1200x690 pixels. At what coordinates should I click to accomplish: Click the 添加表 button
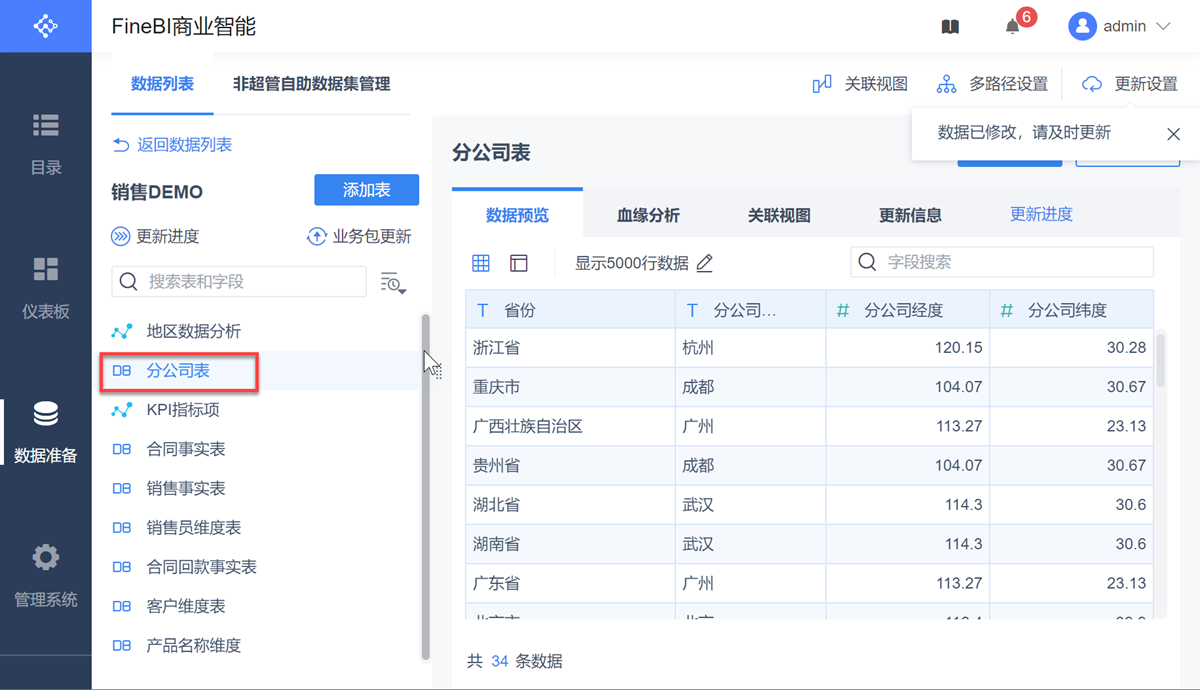pyautogui.click(x=366, y=190)
